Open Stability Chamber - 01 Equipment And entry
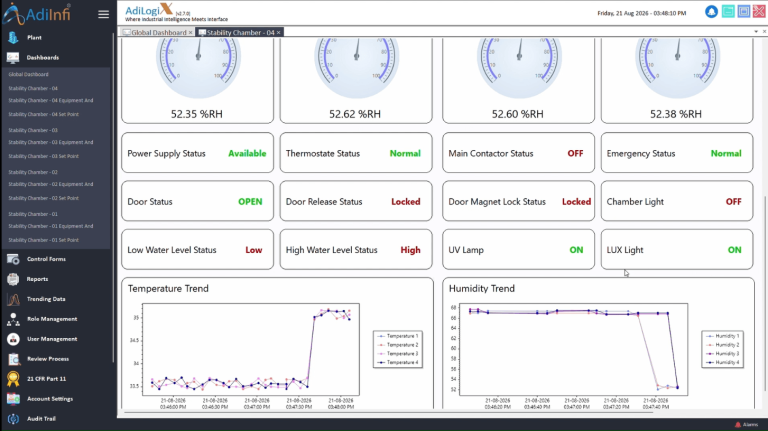 point(50,226)
